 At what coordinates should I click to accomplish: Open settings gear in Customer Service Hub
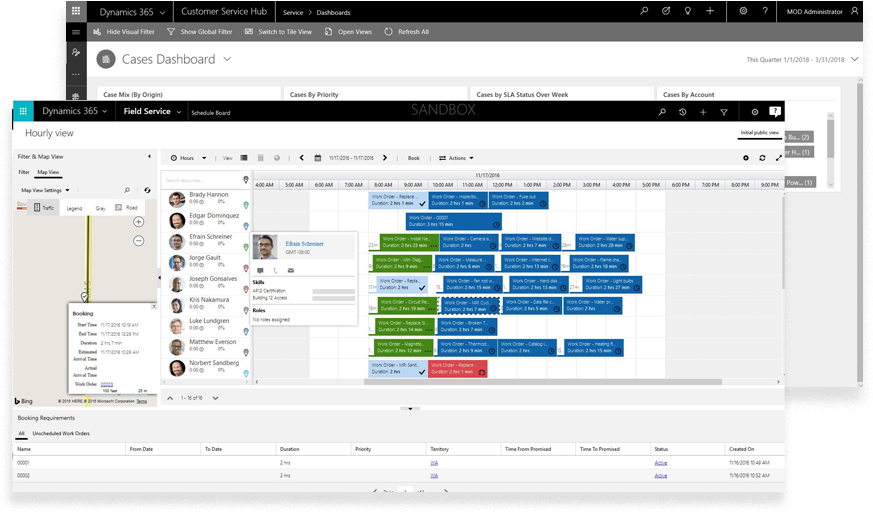(743, 11)
